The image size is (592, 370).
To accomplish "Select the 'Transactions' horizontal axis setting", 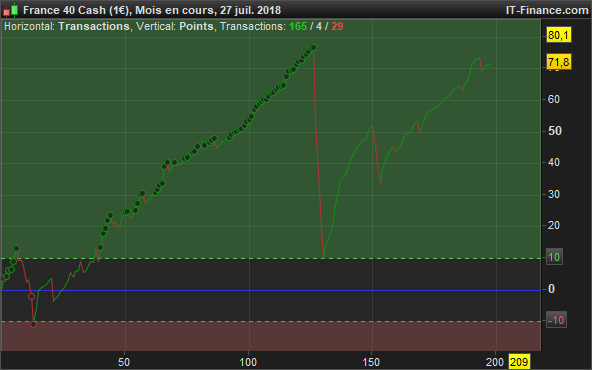I will point(94,26).
